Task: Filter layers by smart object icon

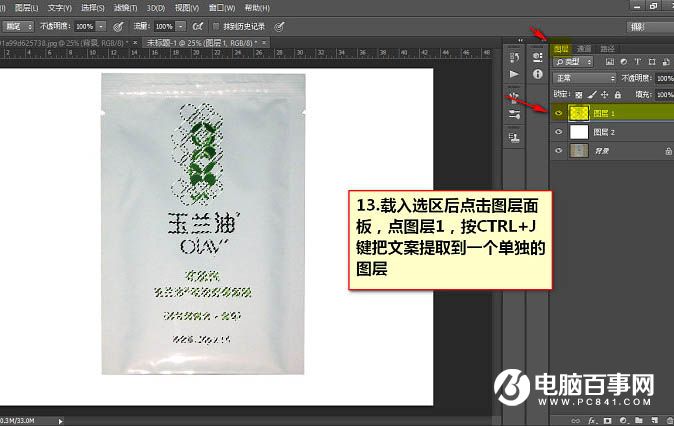Action: coord(666,62)
